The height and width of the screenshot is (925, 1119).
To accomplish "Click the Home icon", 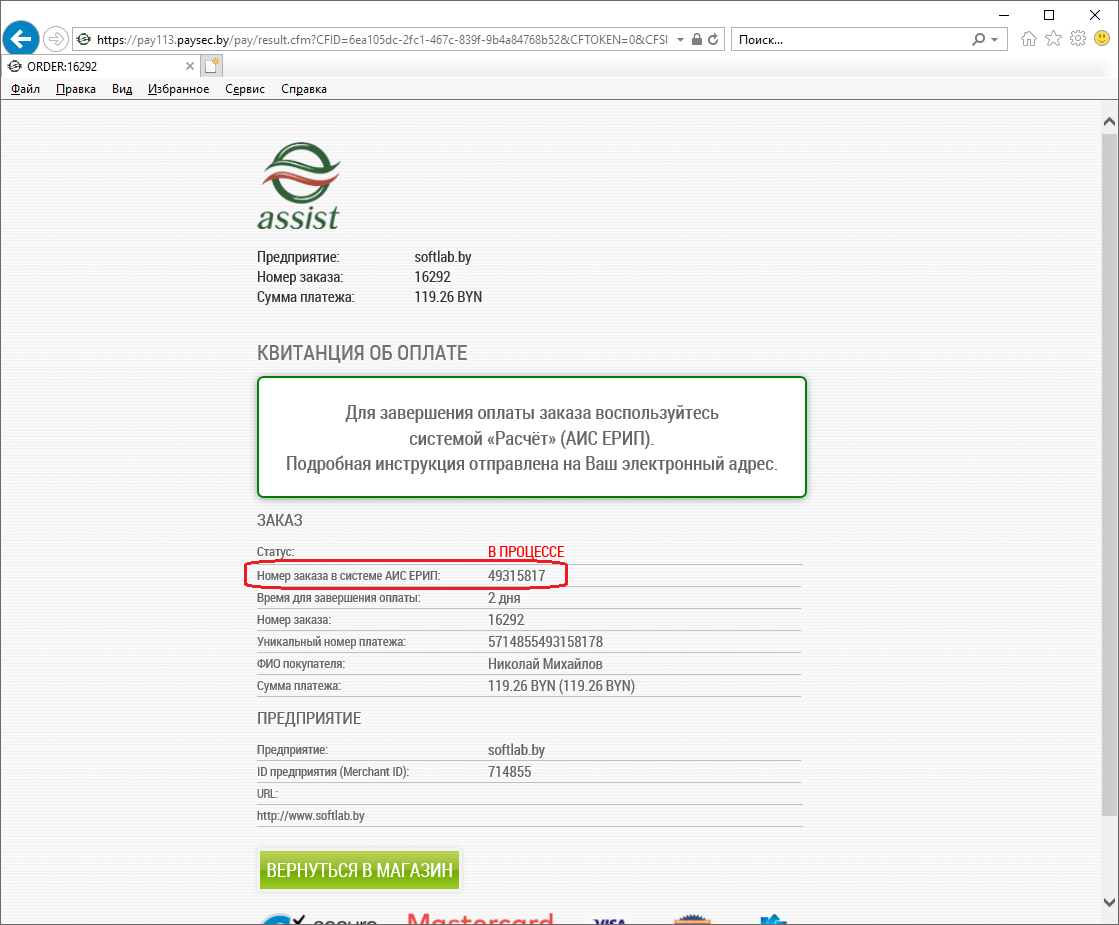I will (1028, 39).
